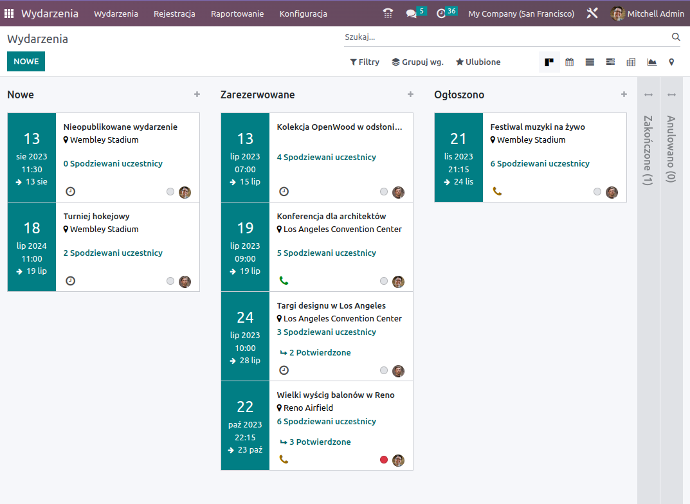
Task: Switch to the Graph view
Action: click(652, 62)
